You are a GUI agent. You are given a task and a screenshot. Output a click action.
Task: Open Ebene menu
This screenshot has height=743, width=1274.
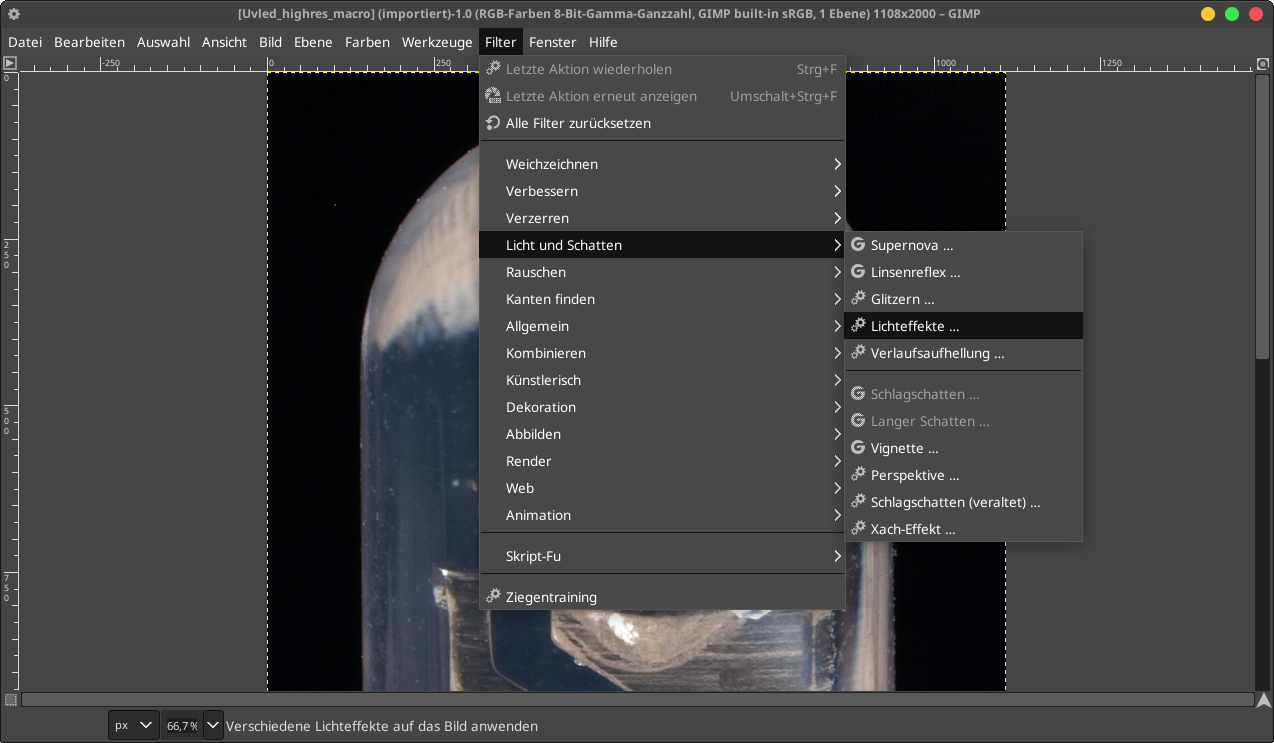(x=313, y=42)
